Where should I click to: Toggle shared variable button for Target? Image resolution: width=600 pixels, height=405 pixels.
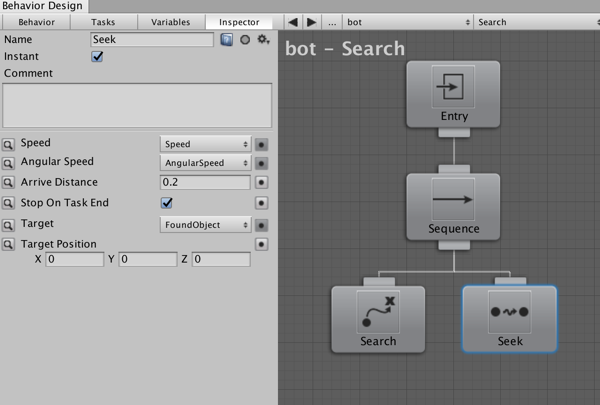261,225
